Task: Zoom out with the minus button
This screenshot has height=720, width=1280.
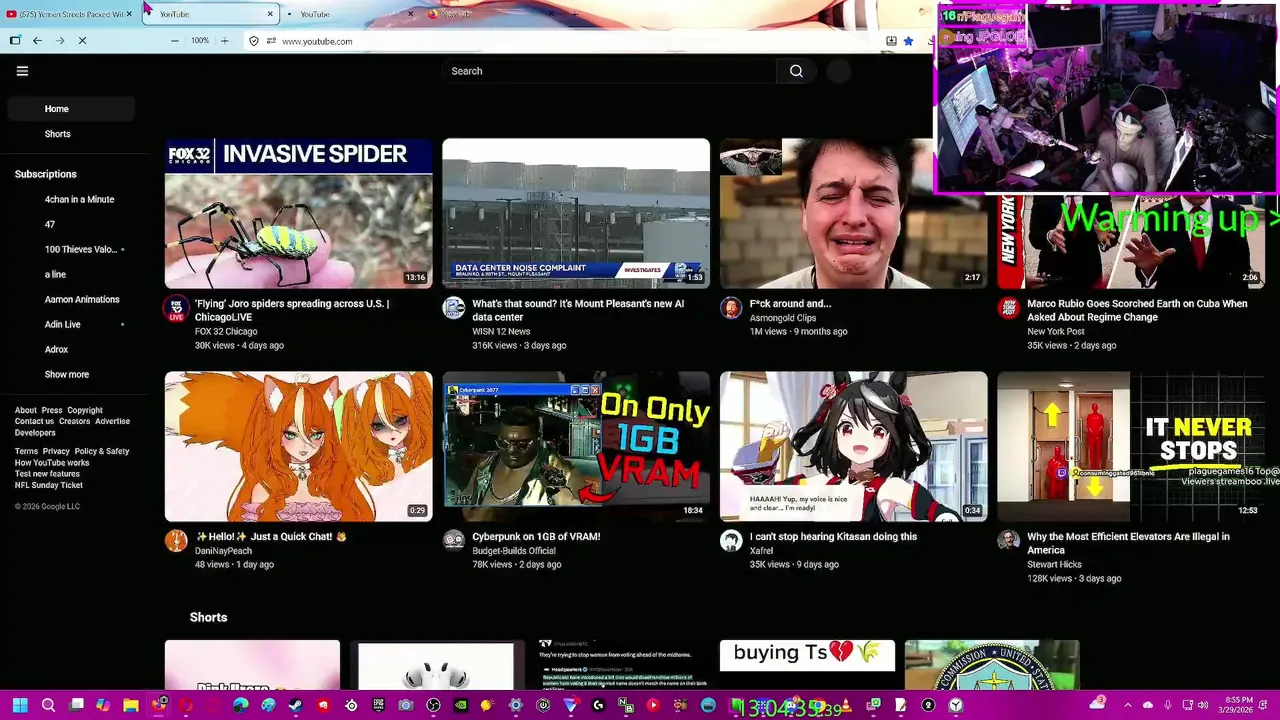Action: pos(174,41)
